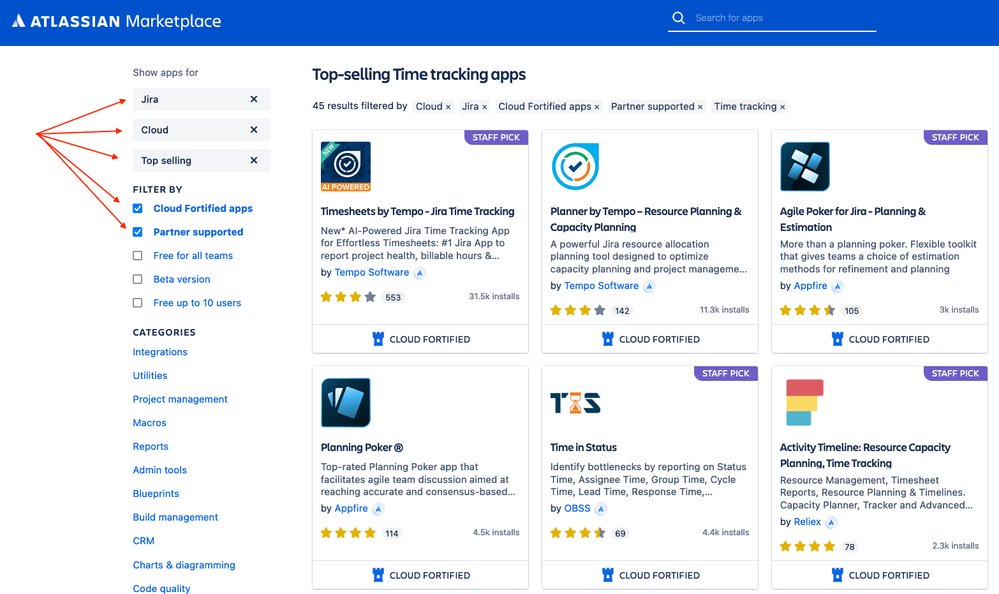Remove the Cloud Fortified apps filter chip
Screen dimensions: 999x594
tap(597, 107)
